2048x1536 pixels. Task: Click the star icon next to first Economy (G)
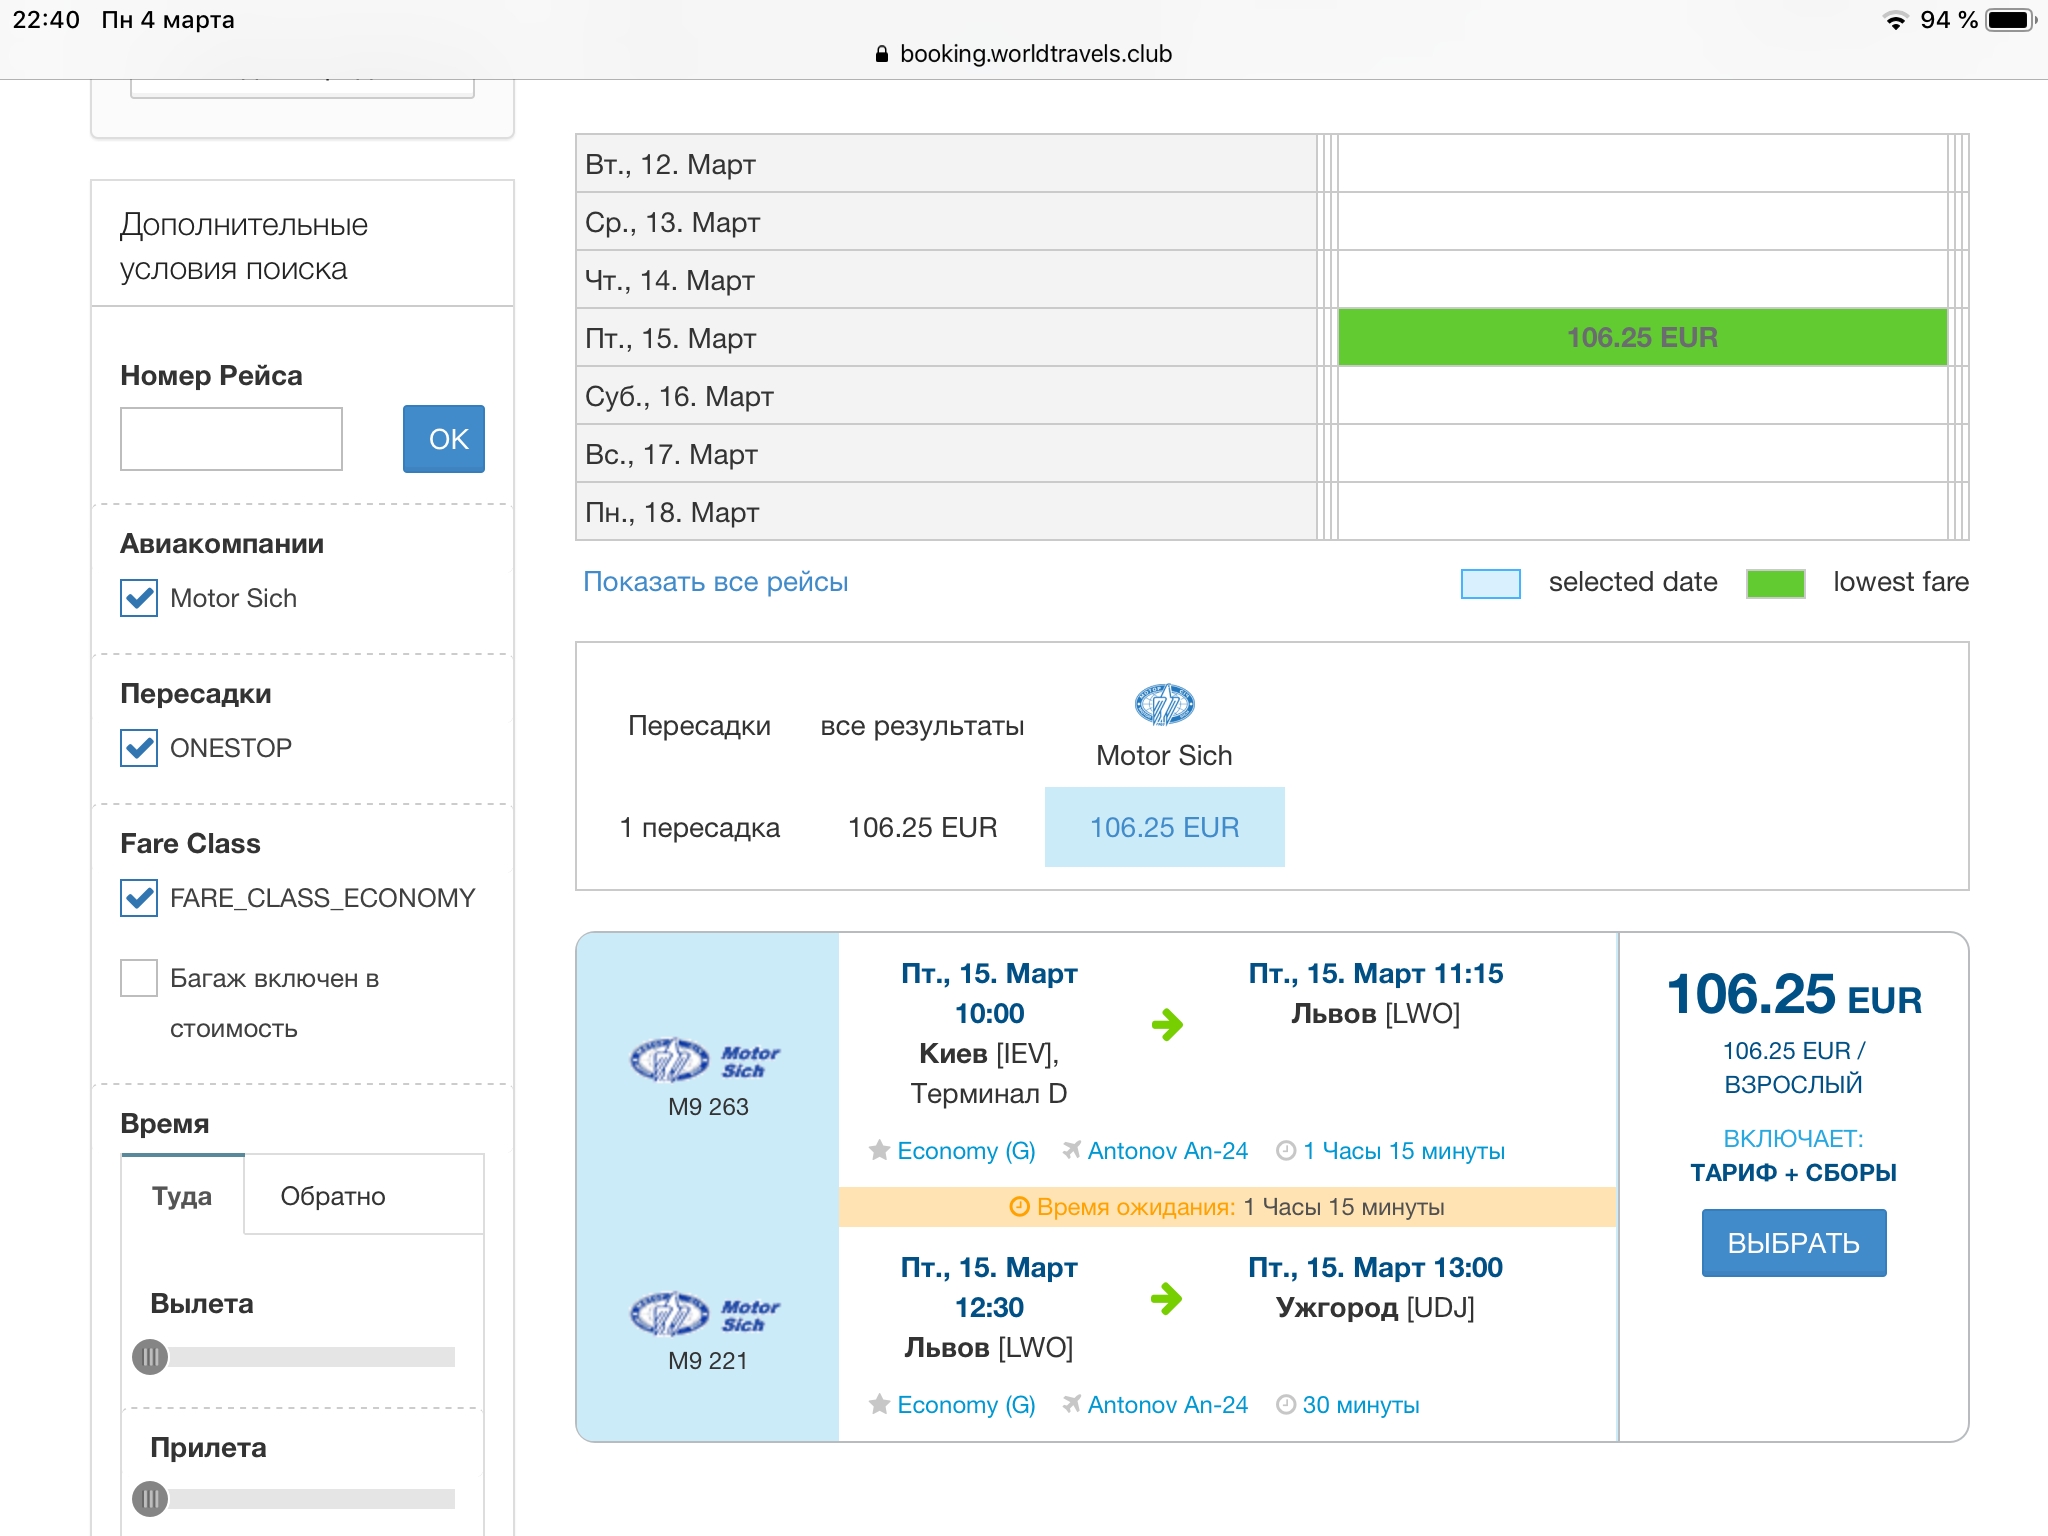pyautogui.click(x=879, y=1150)
